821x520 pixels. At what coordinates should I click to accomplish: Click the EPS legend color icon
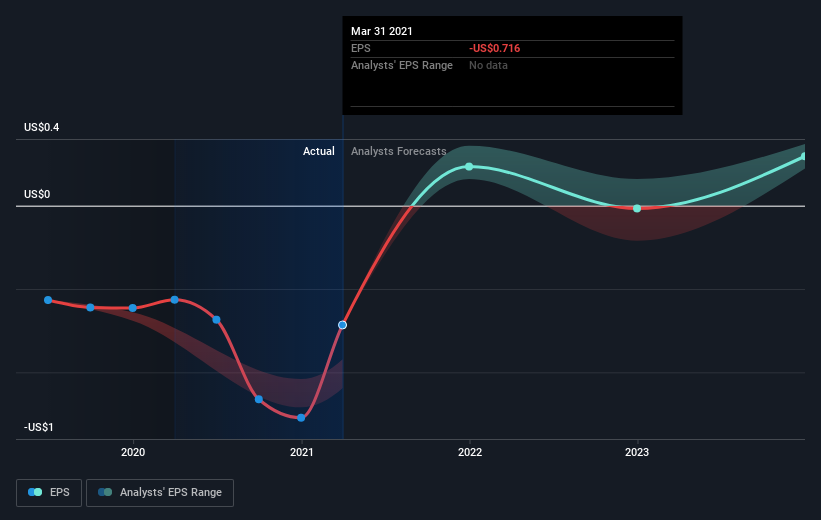[35, 492]
